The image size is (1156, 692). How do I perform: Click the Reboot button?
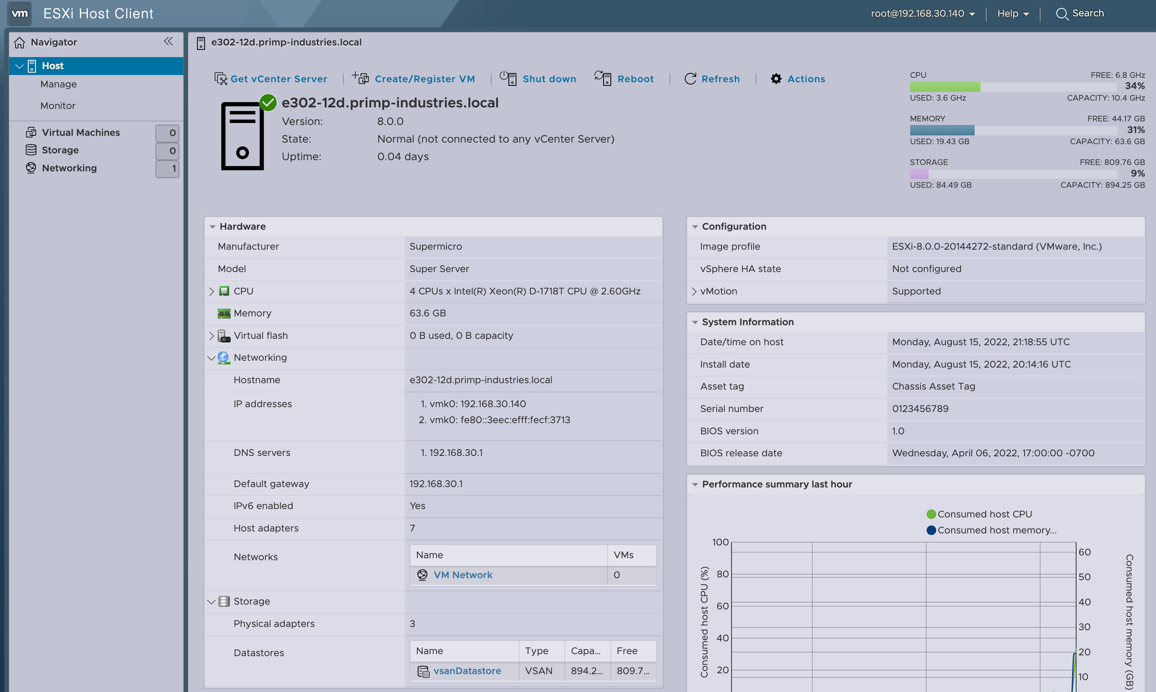624,78
